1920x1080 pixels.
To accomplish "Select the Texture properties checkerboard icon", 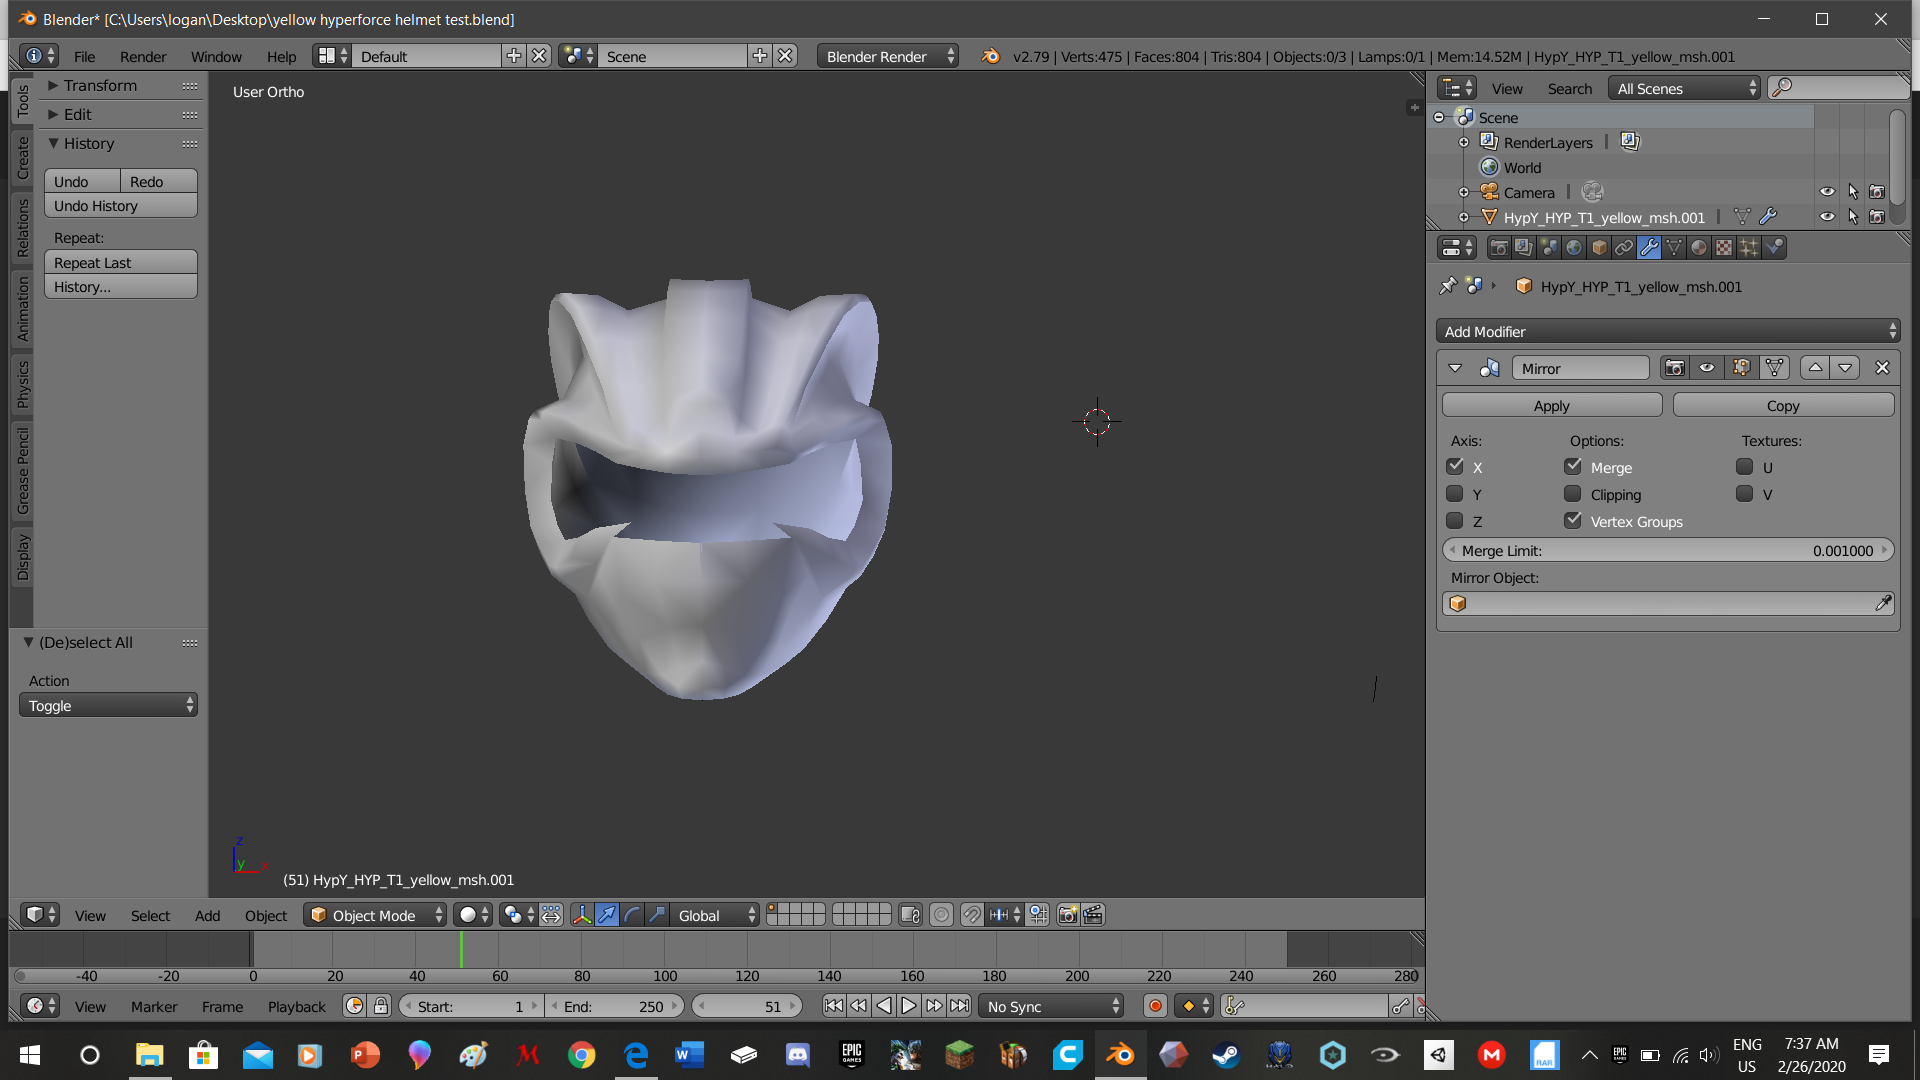I will 1724,248.
